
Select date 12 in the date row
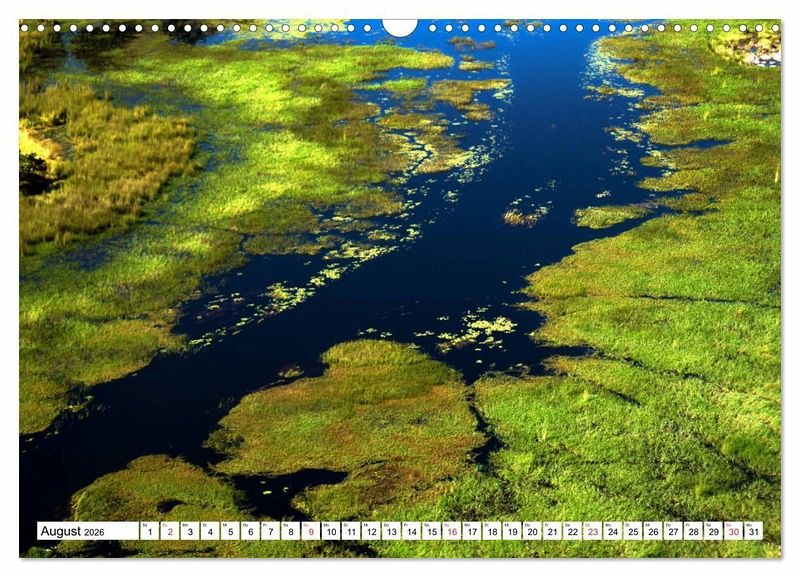[371, 532]
